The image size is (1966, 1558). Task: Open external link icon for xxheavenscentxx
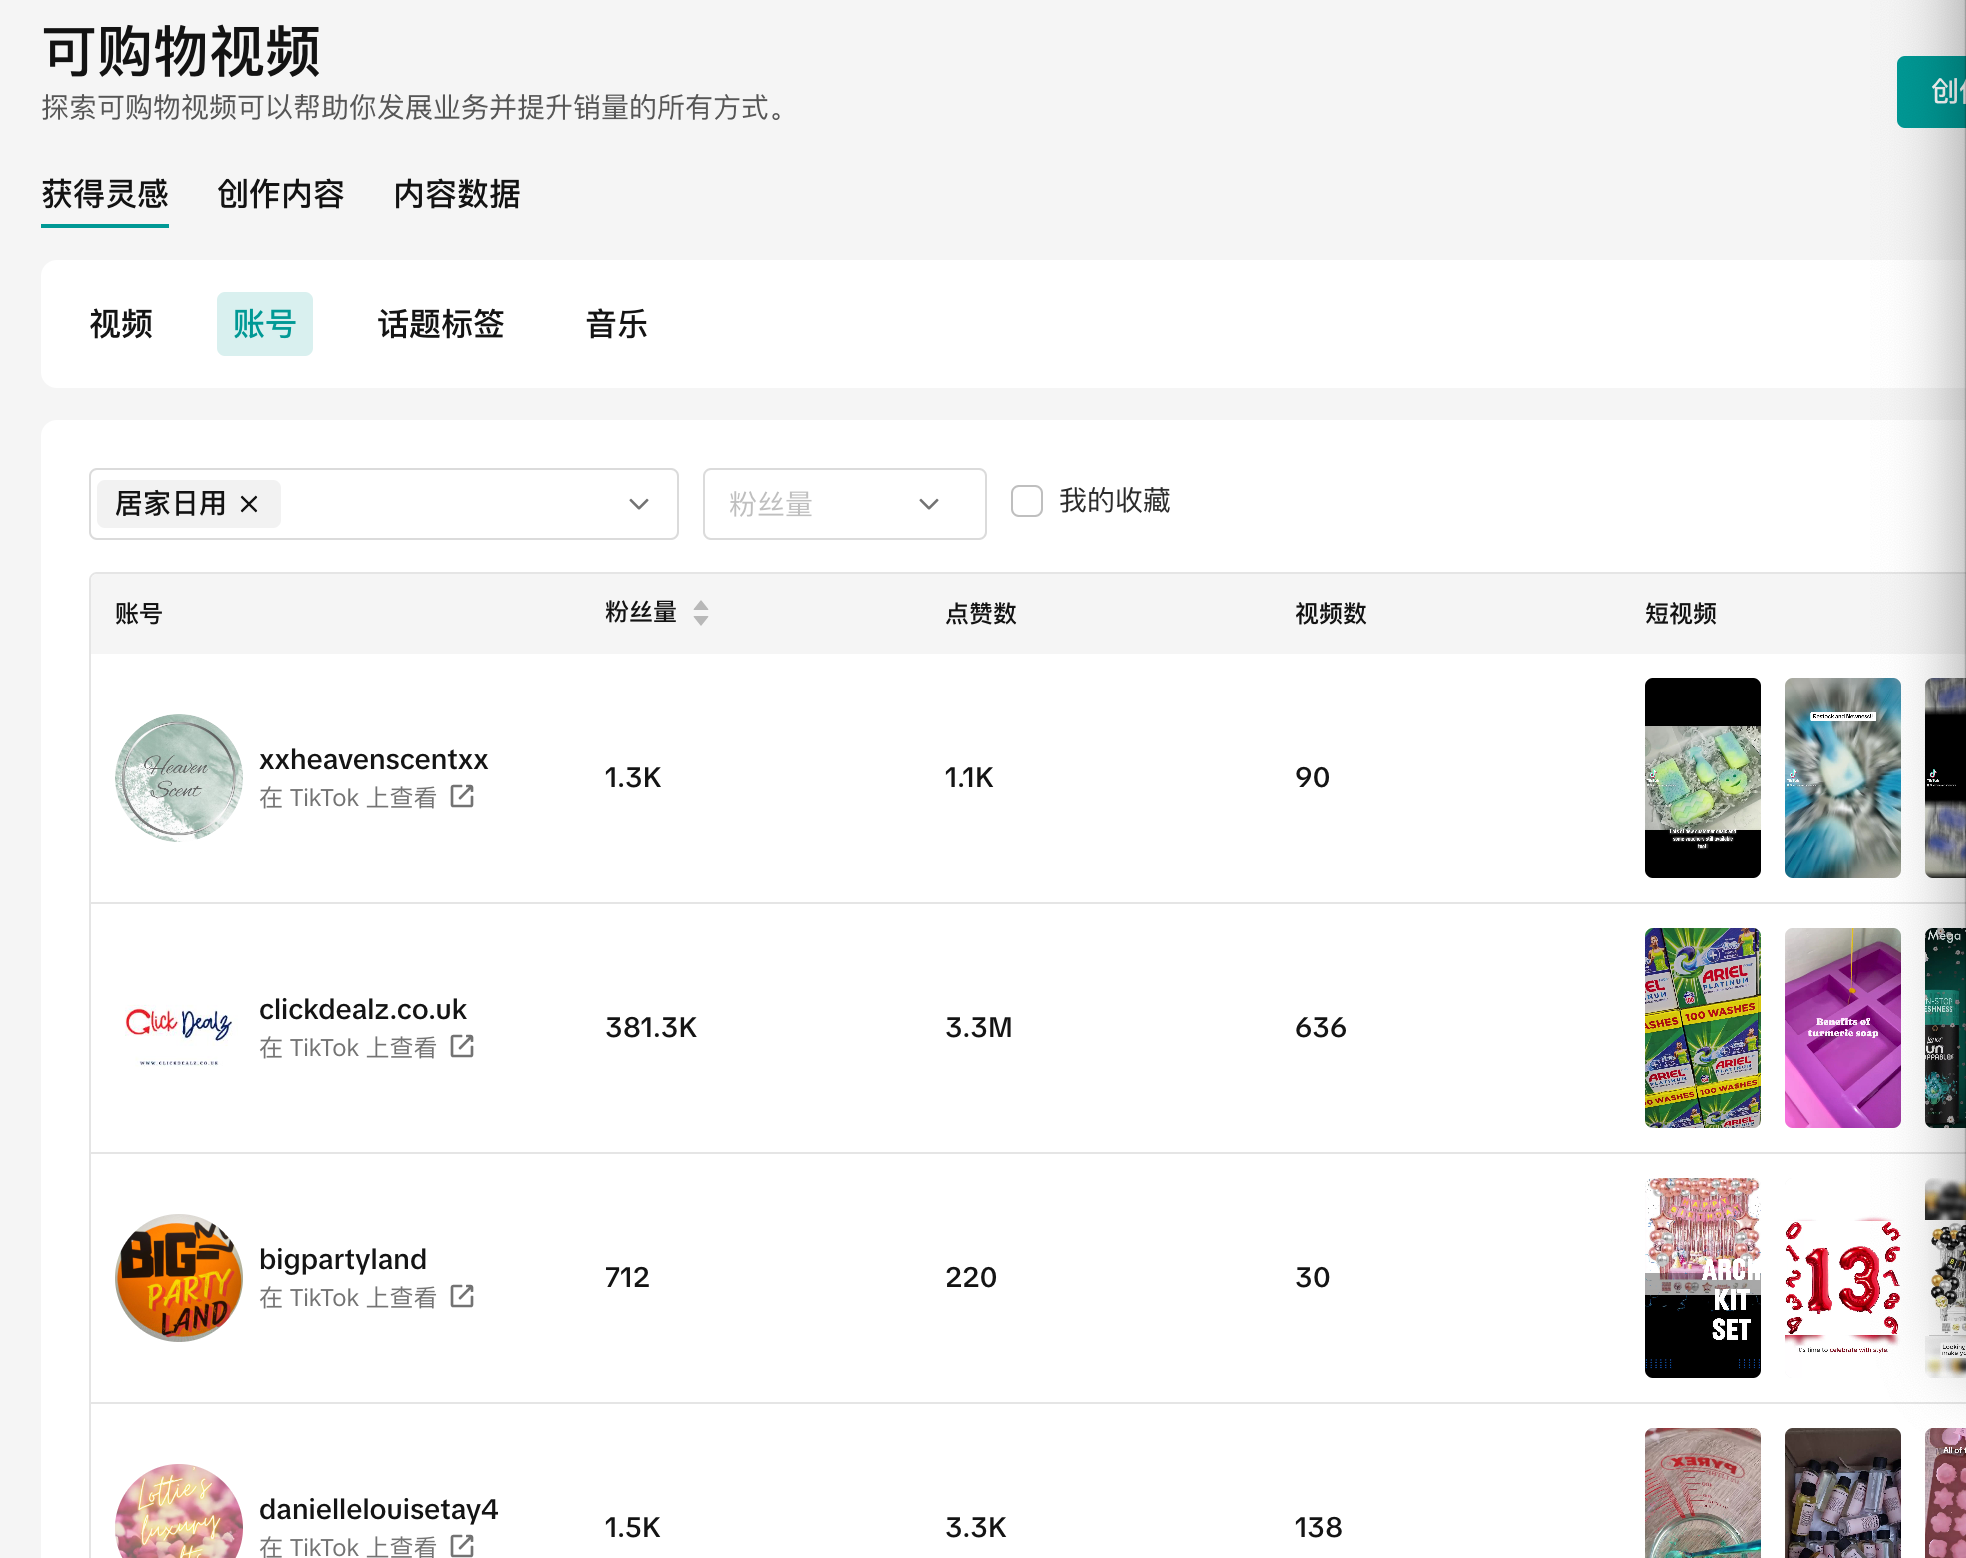[x=462, y=796]
